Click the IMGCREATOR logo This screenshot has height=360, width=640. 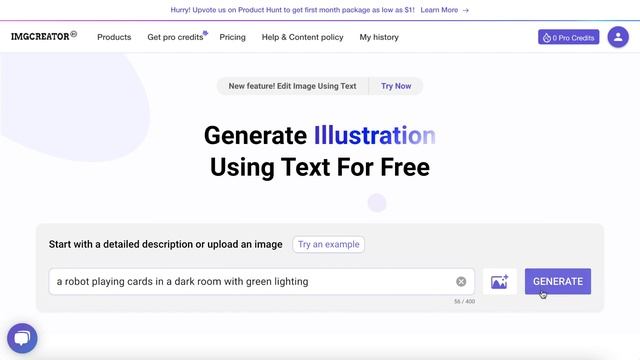click(44, 36)
